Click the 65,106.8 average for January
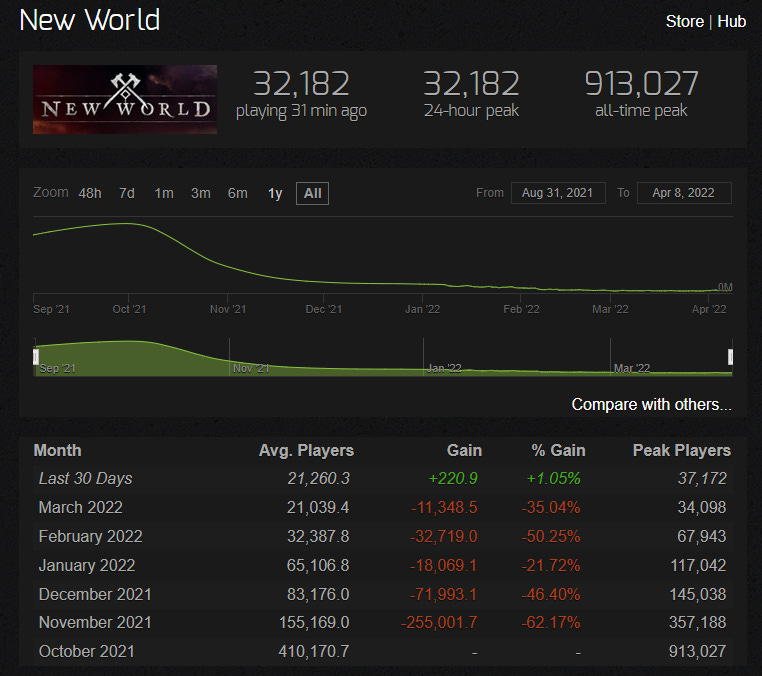This screenshot has width=762, height=676. click(318, 565)
